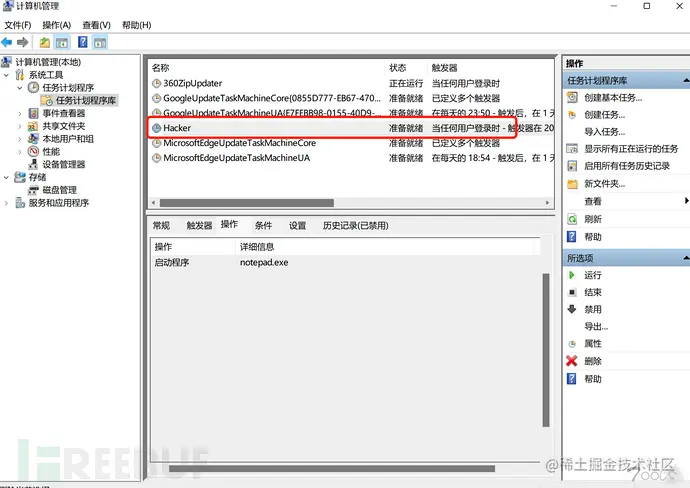This screenshot has width=690, height=488.
Task: Click 导出... for the selected task
Action: (596, 327)
